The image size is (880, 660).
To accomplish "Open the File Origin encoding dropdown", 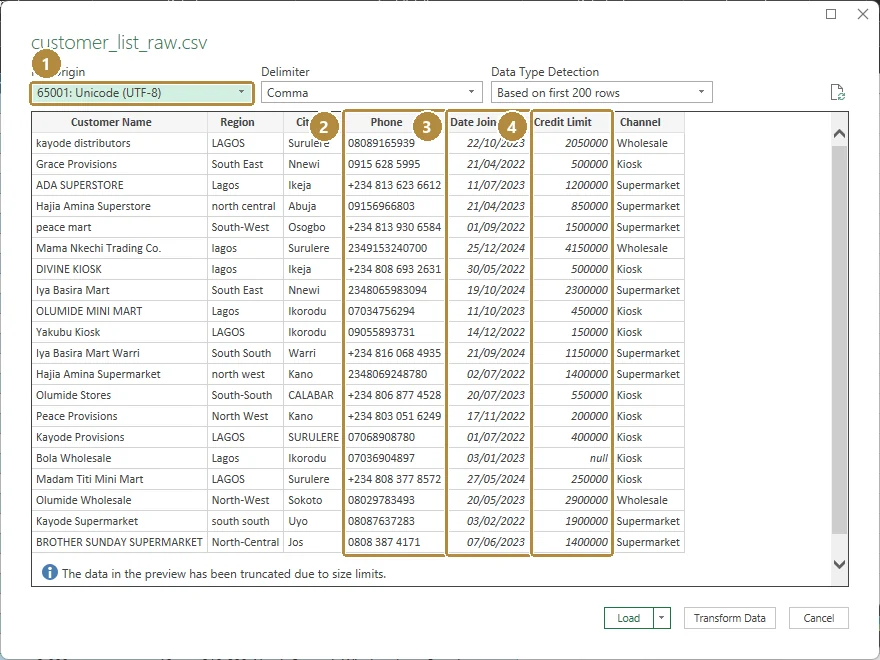I will (x=141, y=93).
